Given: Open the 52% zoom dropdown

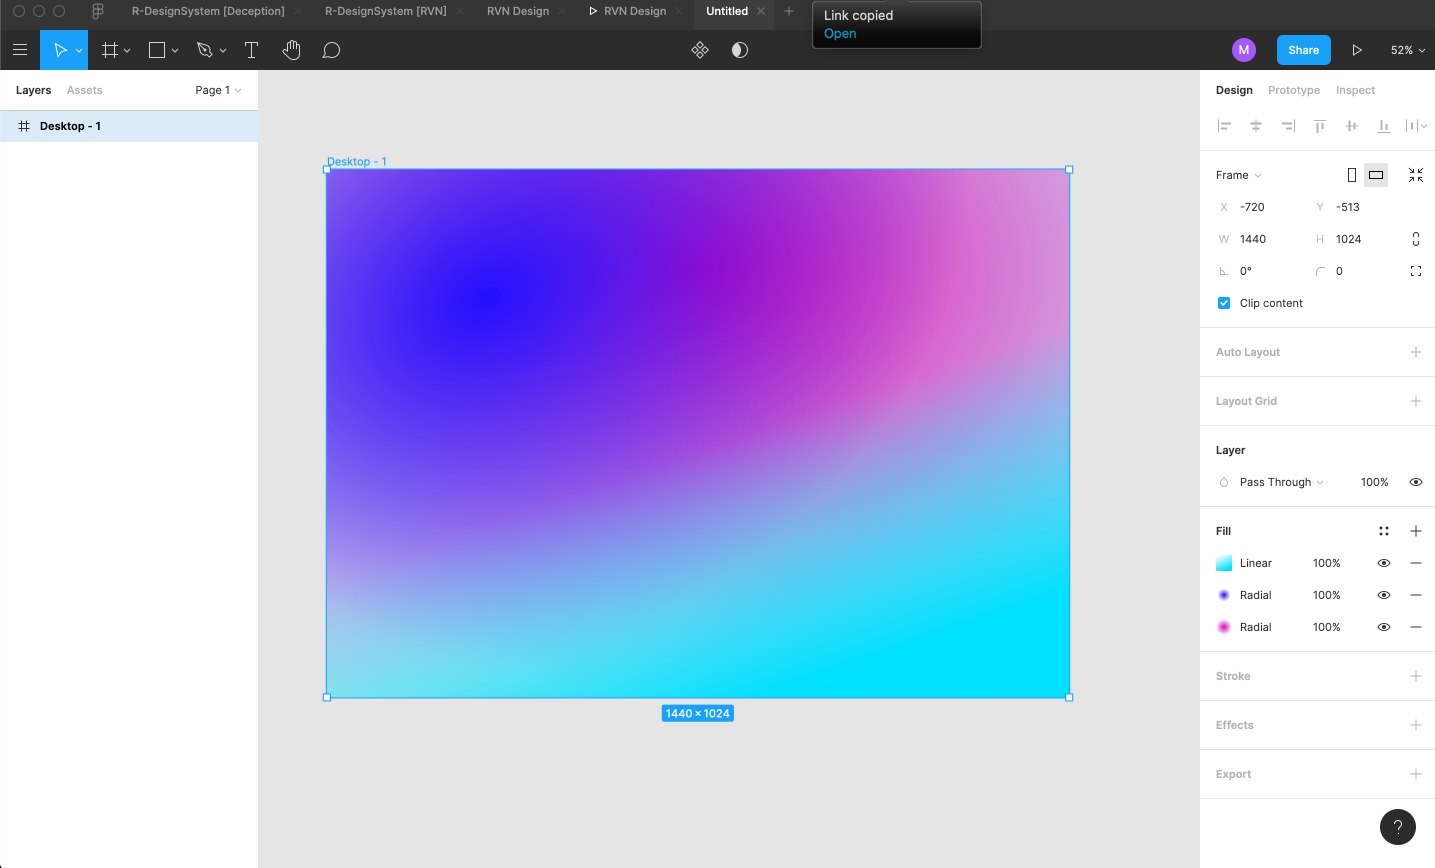Looking at the screenshot, I should point(1407,50).
